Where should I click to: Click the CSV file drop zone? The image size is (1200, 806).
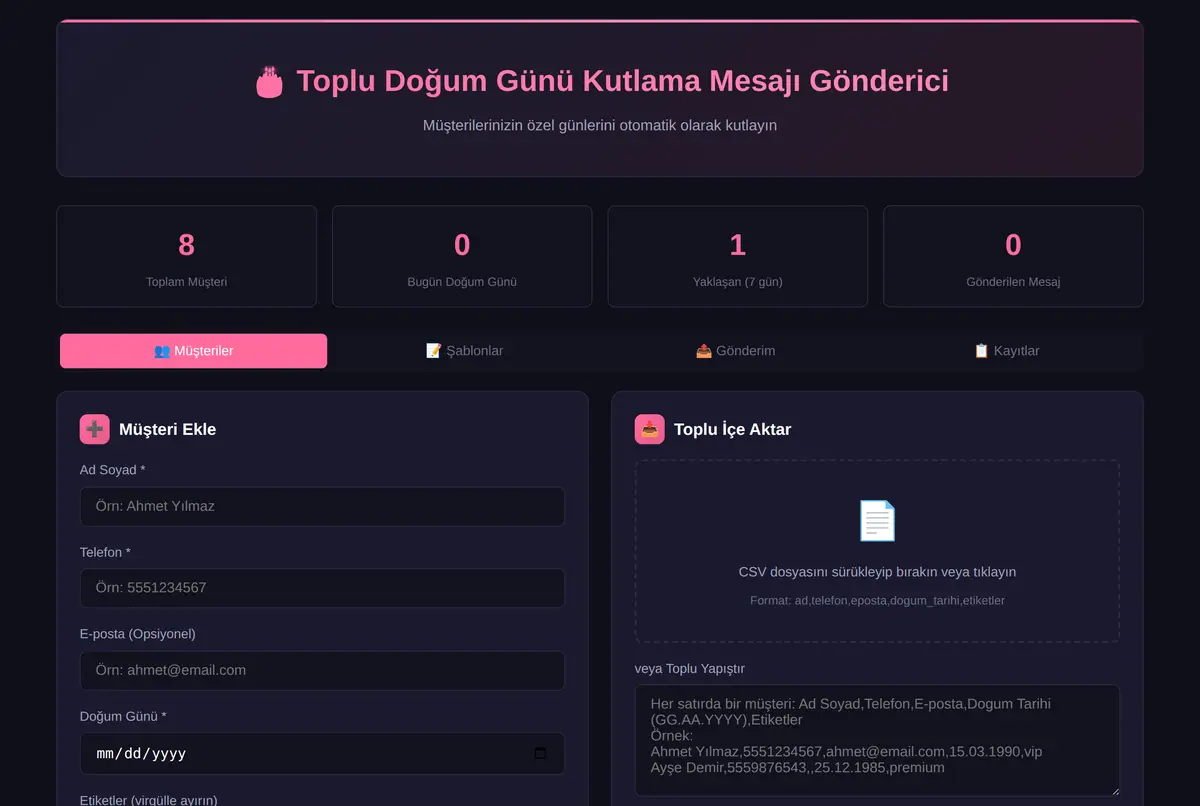click(877, 551)
